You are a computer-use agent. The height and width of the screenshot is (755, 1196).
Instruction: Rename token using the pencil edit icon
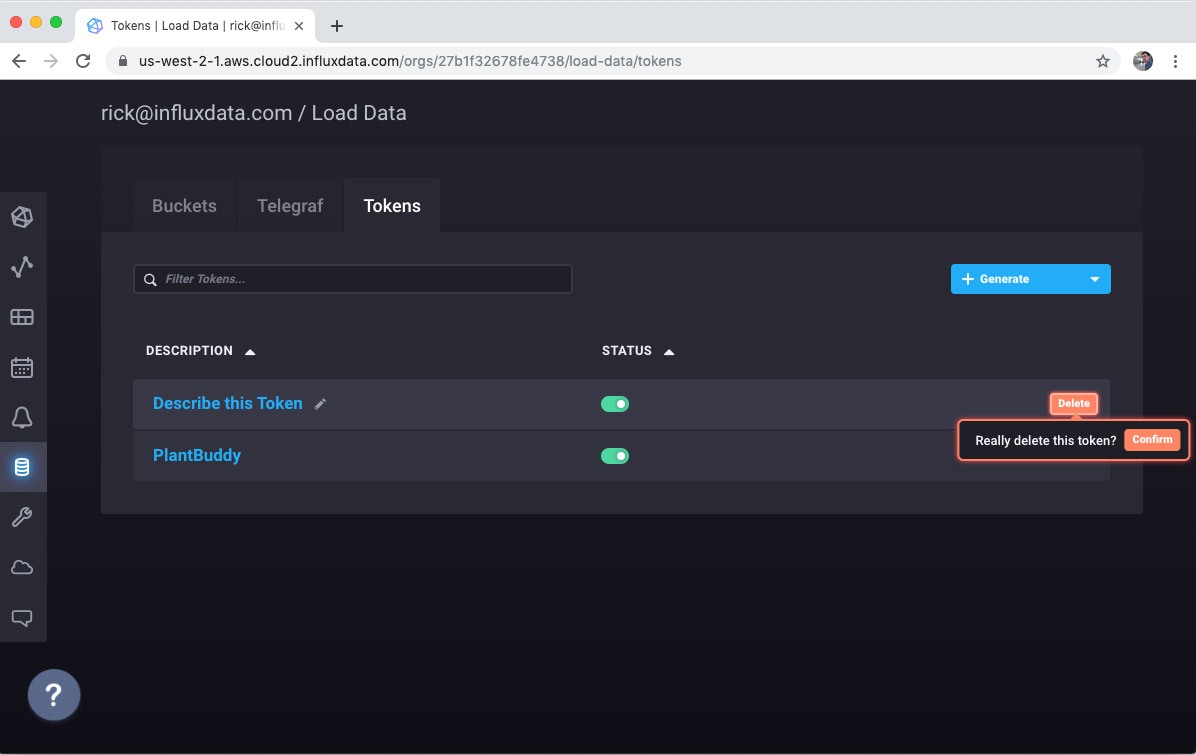(320, 403)
